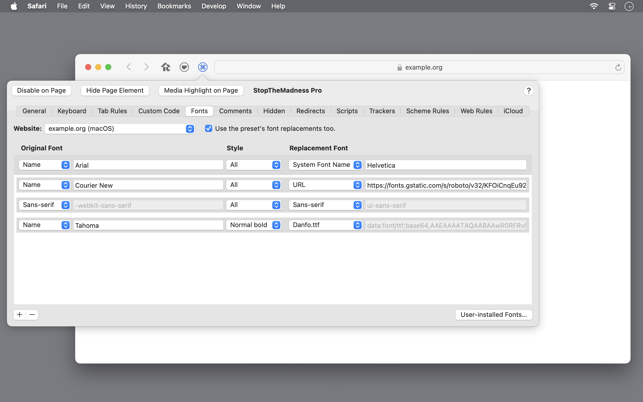
Task: Toggle Use the preset's font replacements checkbox
Action: [208, 128]
